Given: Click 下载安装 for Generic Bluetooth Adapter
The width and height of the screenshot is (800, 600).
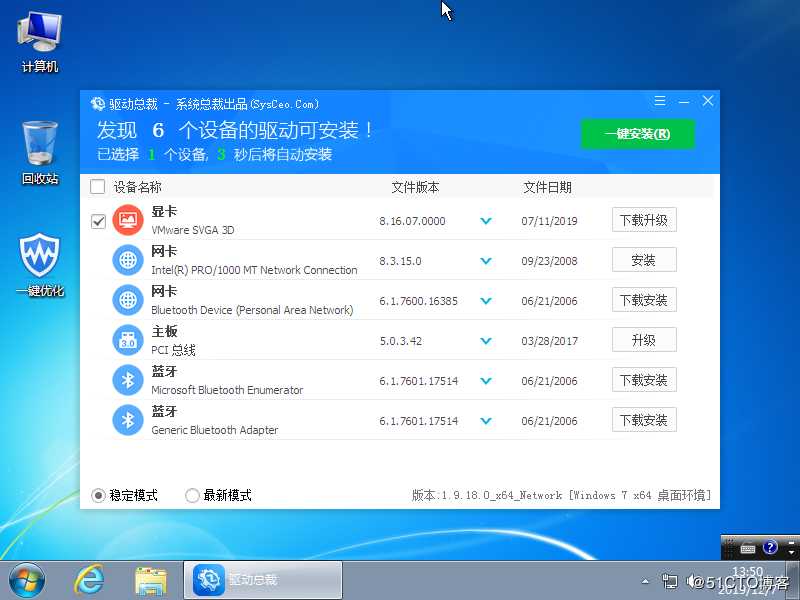Looking at the screenshot, I should 644,420.
